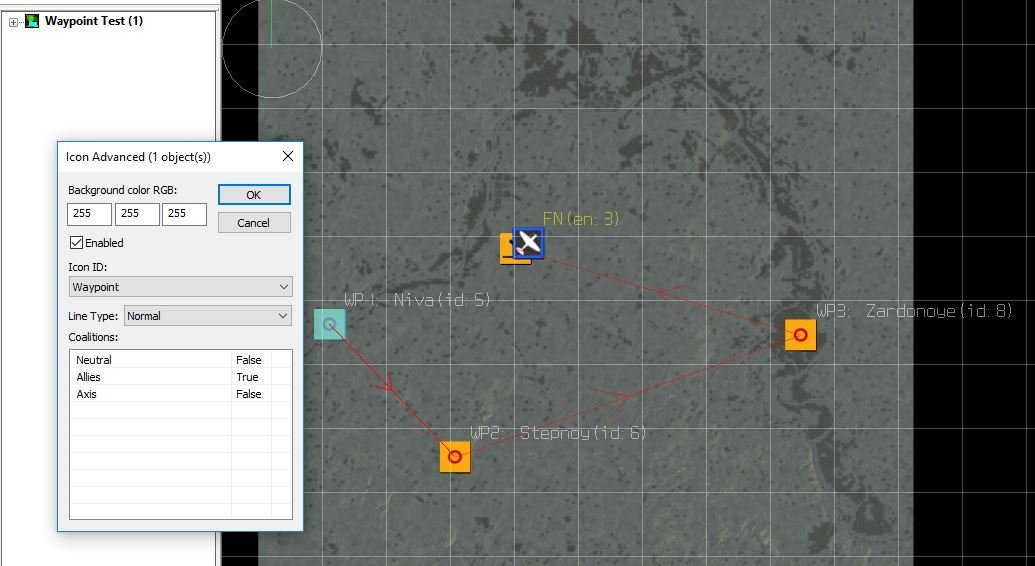Select the WP3 Zardonoye waypoint icon
This screenshot has width=1035, height=566.
coord(800,335)
